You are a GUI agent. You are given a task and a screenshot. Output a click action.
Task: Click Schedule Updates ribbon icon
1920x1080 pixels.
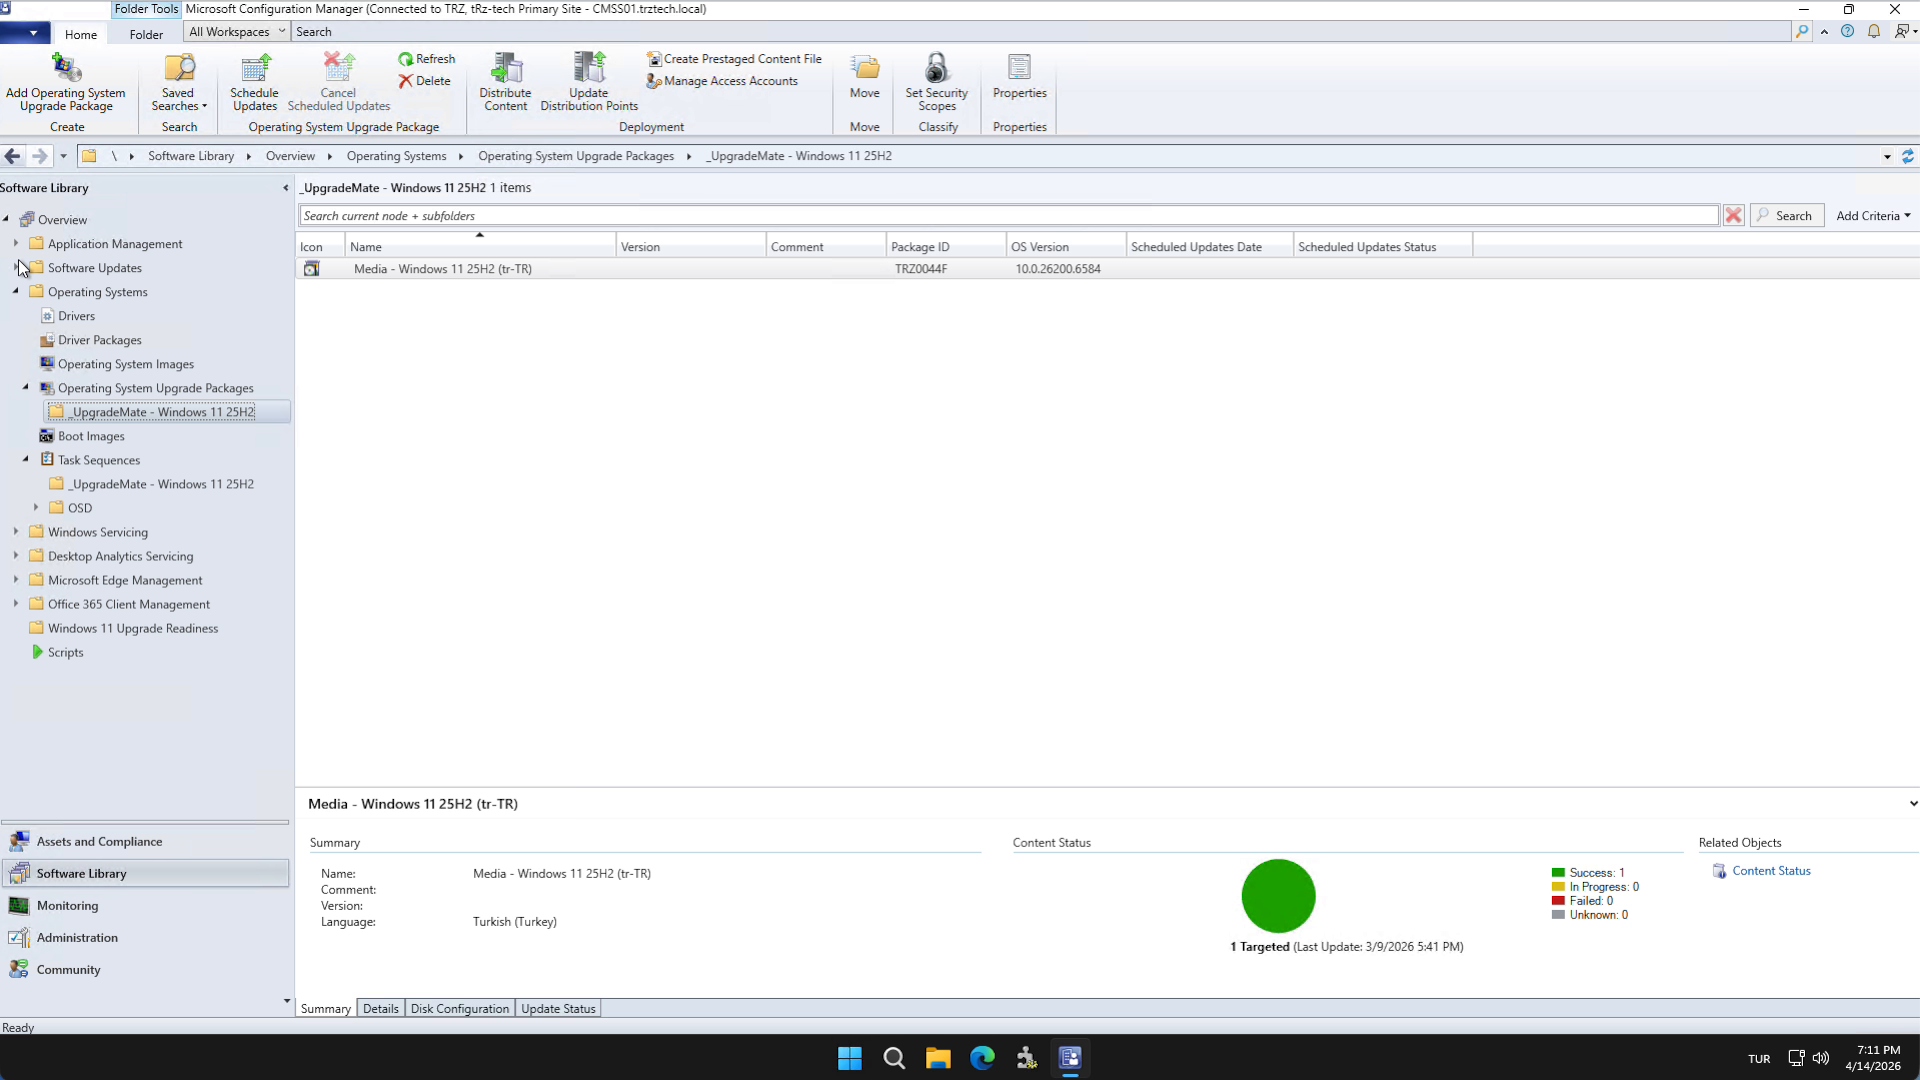[x=254, y=82]
